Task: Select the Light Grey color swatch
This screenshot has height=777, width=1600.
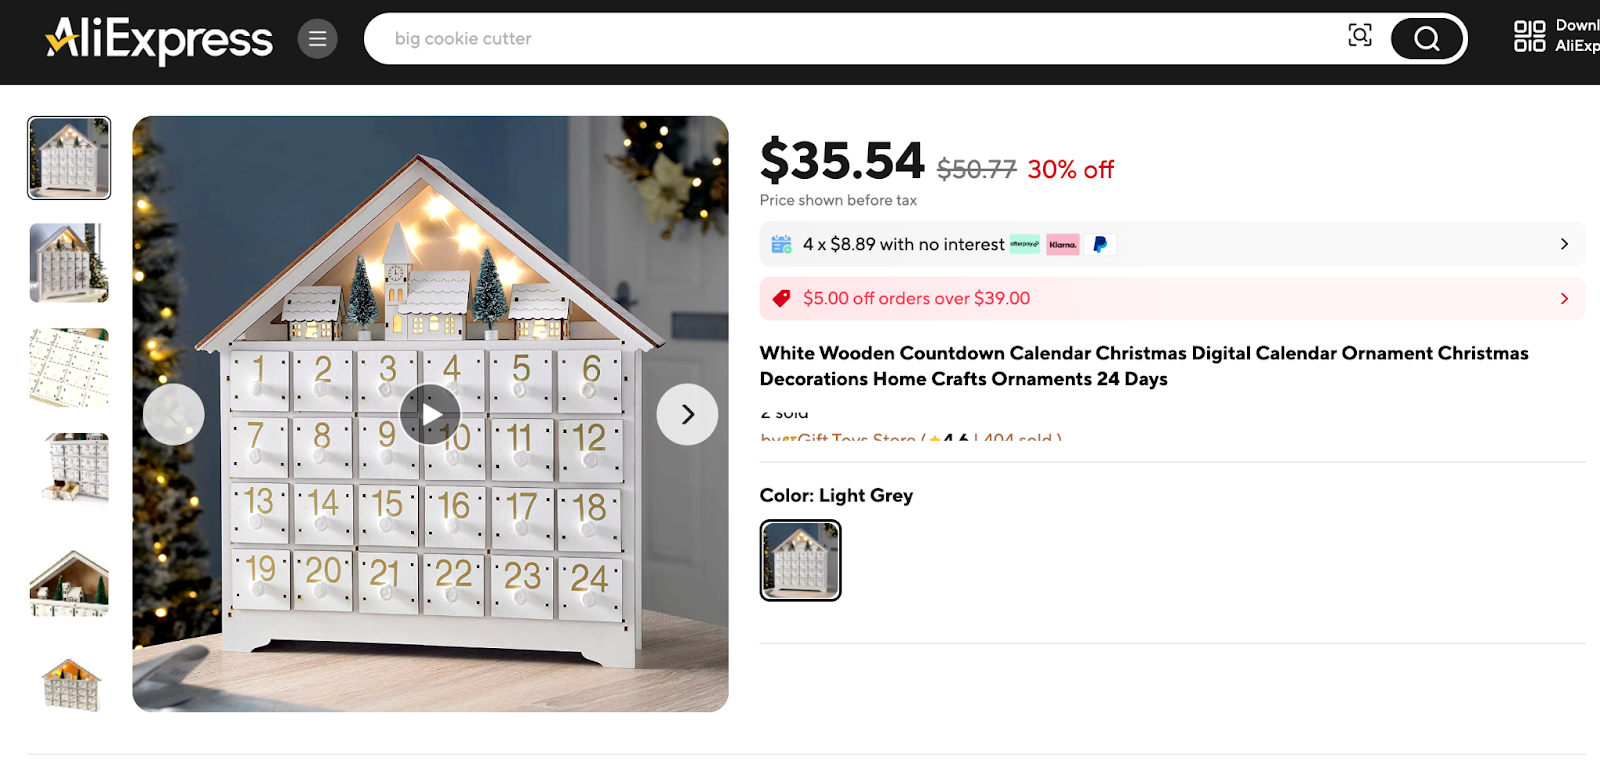Action: tap(799, 560)
